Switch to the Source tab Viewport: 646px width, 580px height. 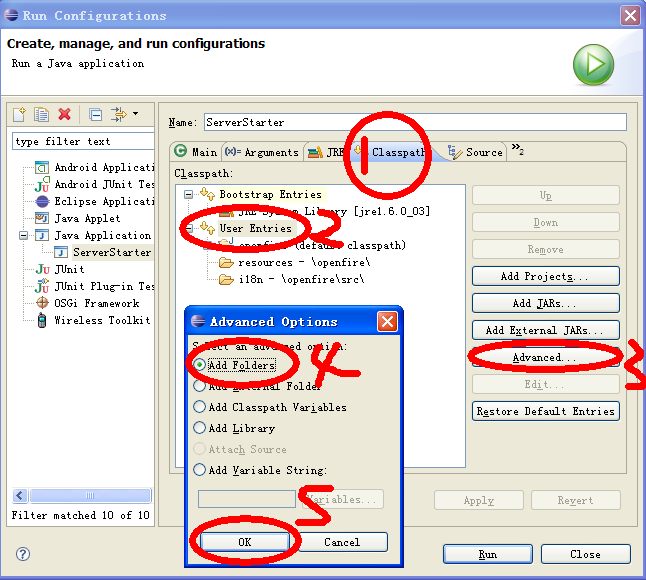point(475,152)
